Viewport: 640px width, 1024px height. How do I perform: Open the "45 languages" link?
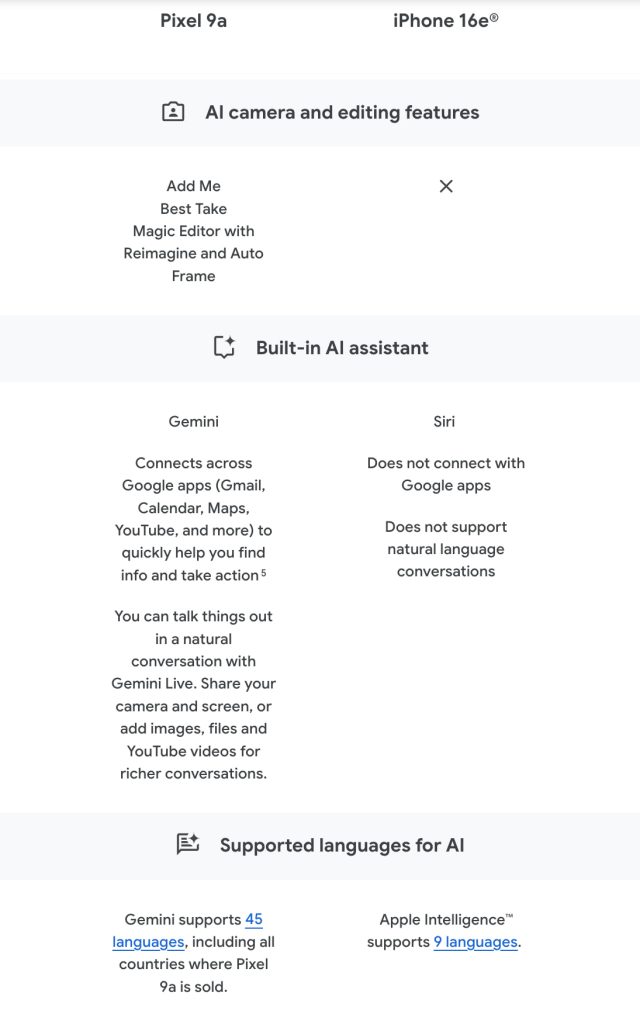(252, 920)
